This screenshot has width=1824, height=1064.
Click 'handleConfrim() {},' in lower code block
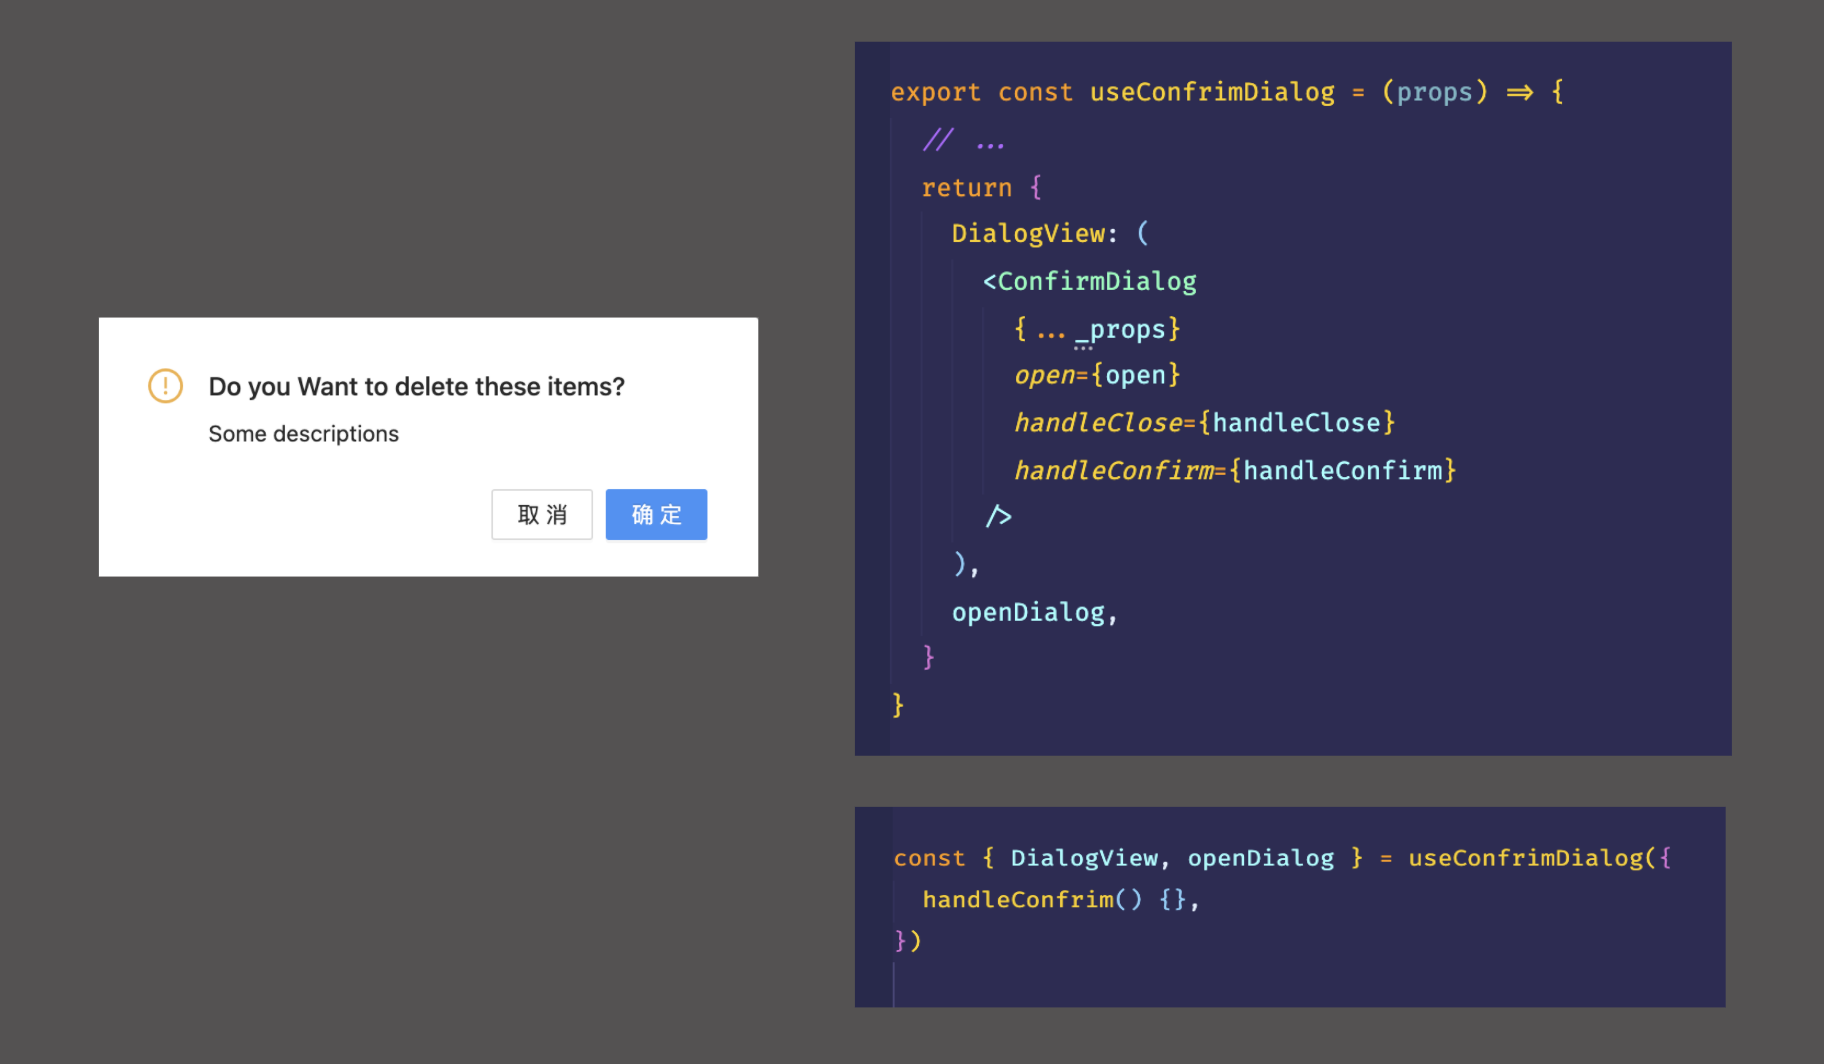(1060, 899)
